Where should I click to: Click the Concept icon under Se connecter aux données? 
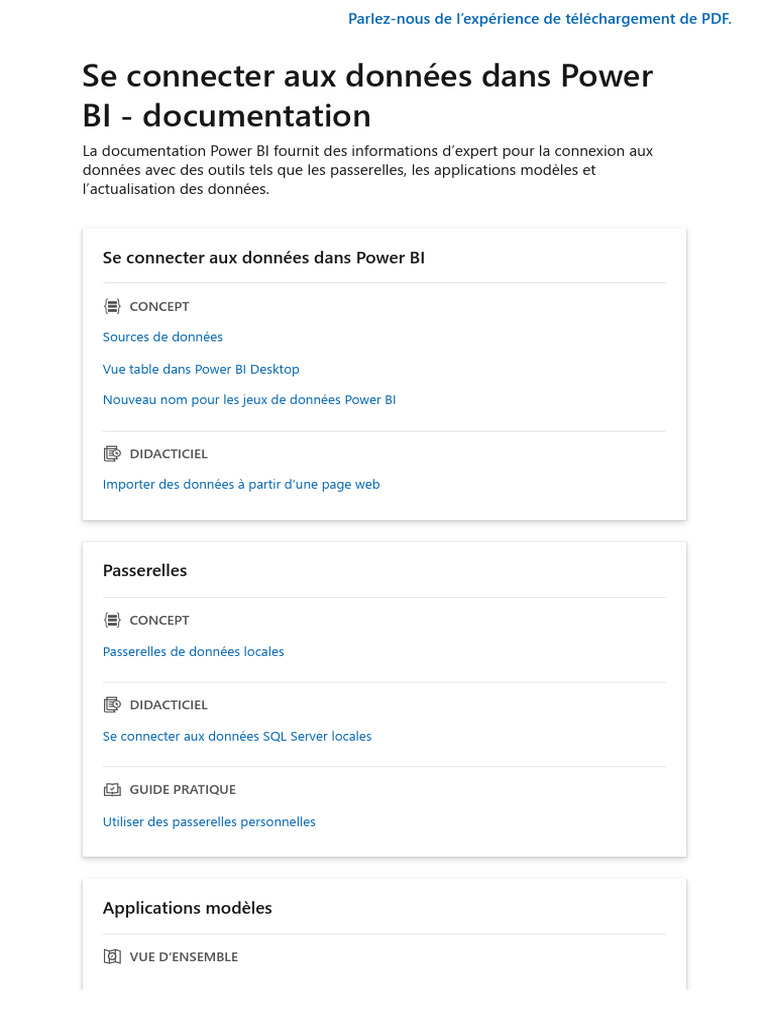point(112,307)
